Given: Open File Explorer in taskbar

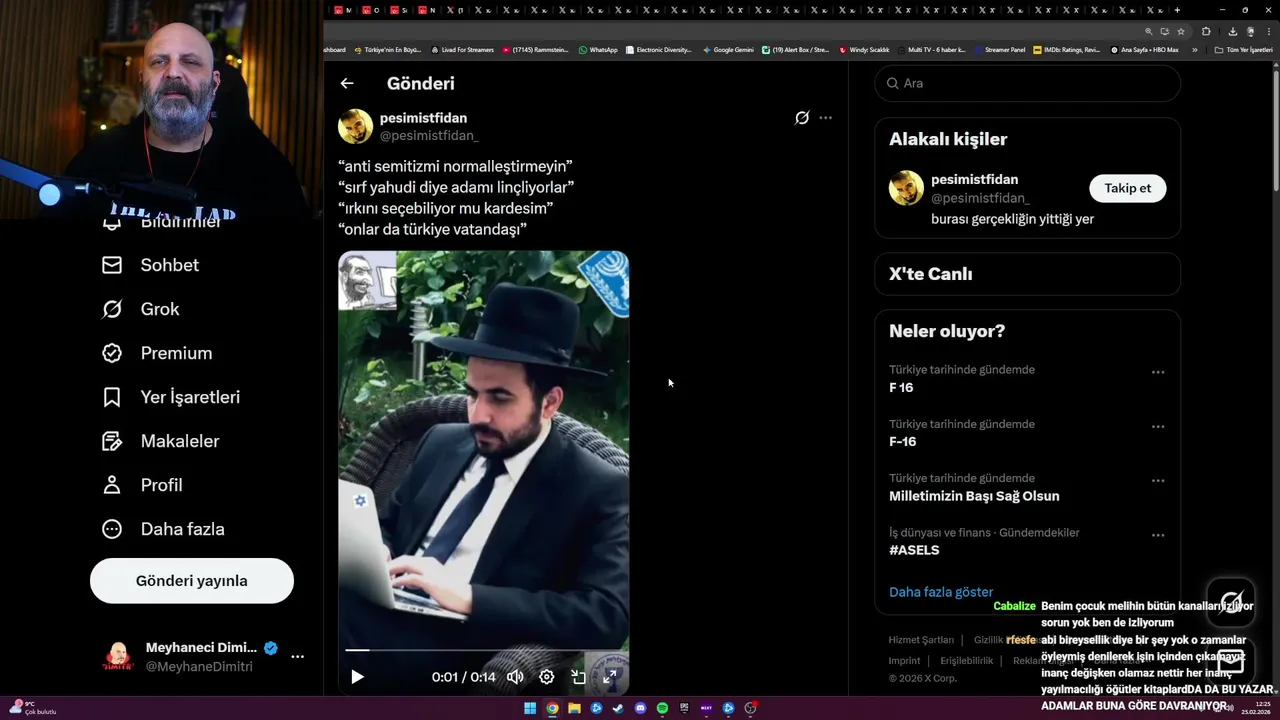Looking at the screenshot, I should coord(574,708).
